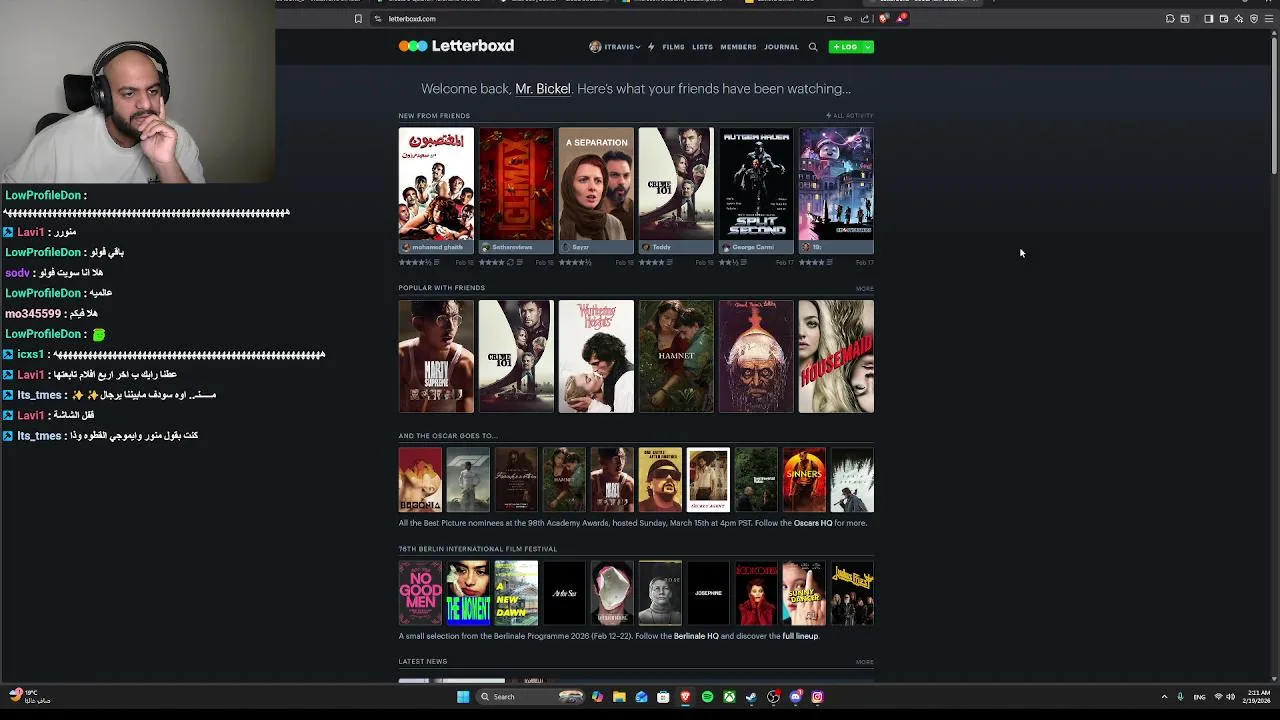
Task: Open review icon under George Carmi's rating
Action: click(x=743, y=263)
